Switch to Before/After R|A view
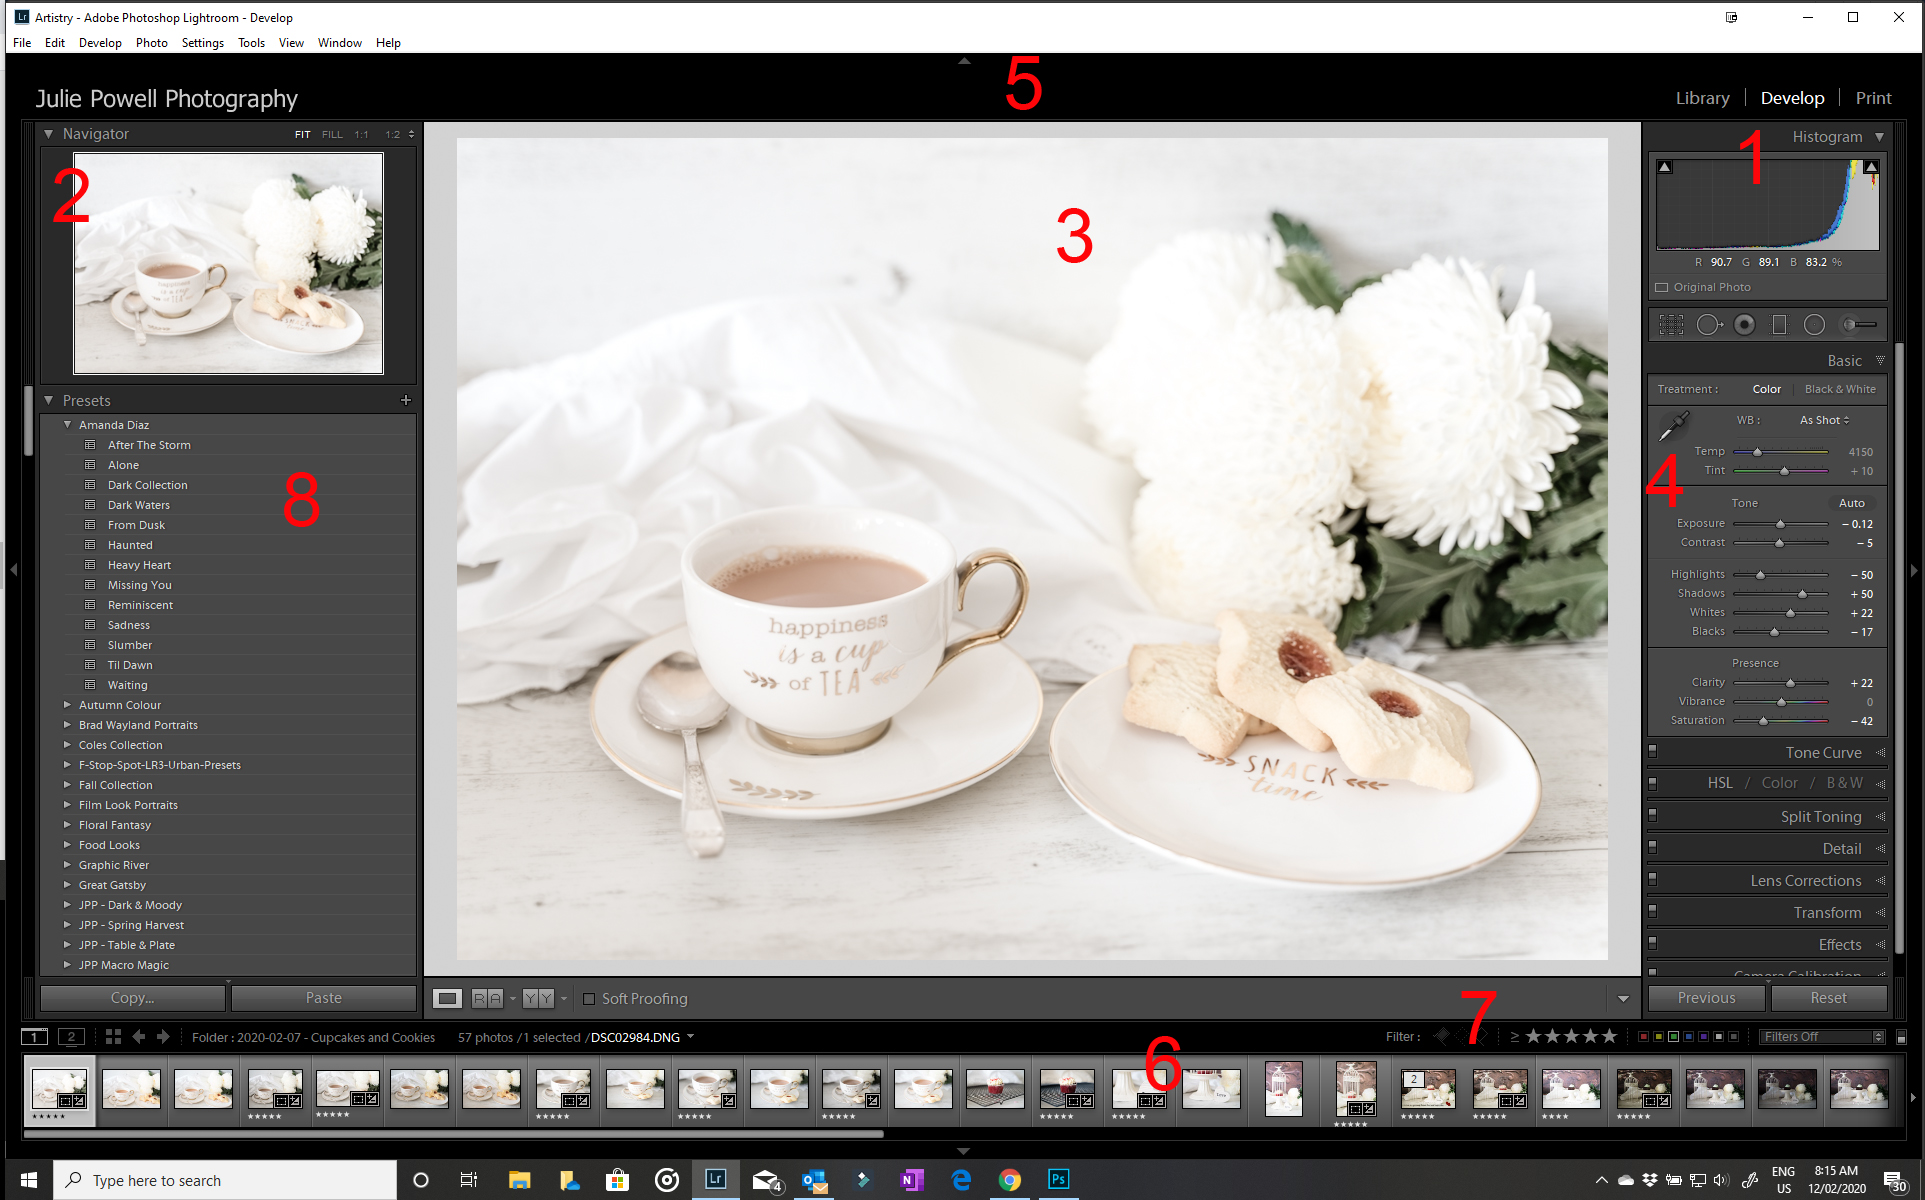This screenshot has width=1925, height=1200. [487, 998]
